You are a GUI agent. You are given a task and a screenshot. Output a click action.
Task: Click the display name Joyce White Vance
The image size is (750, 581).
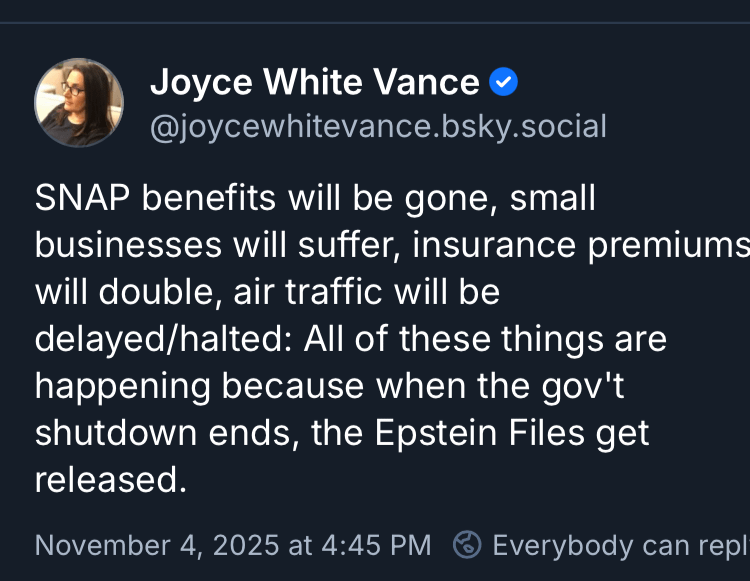point(314,82)
